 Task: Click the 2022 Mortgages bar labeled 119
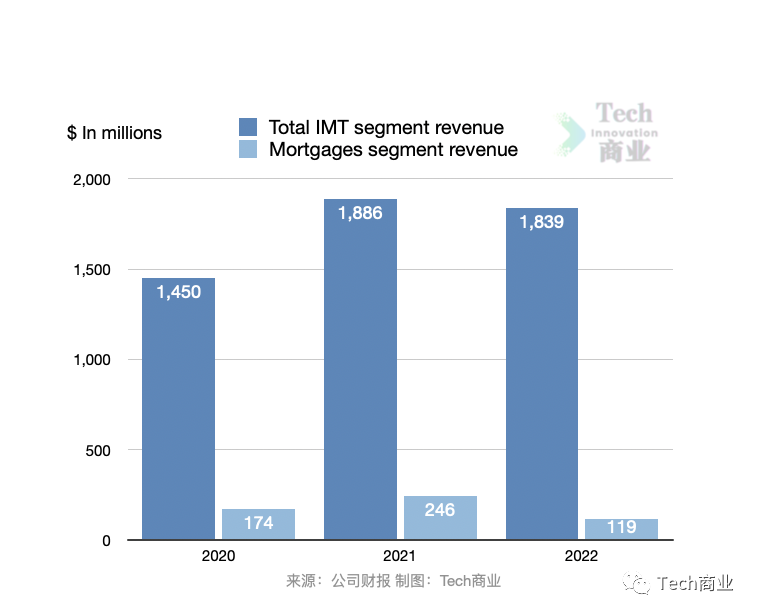[x=621, y=529]
